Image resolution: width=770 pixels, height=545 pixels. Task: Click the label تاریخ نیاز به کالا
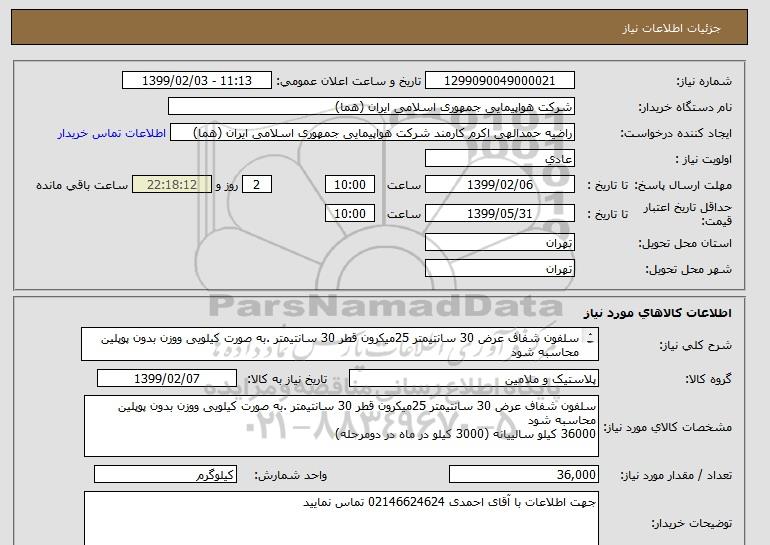click(286, 379)
